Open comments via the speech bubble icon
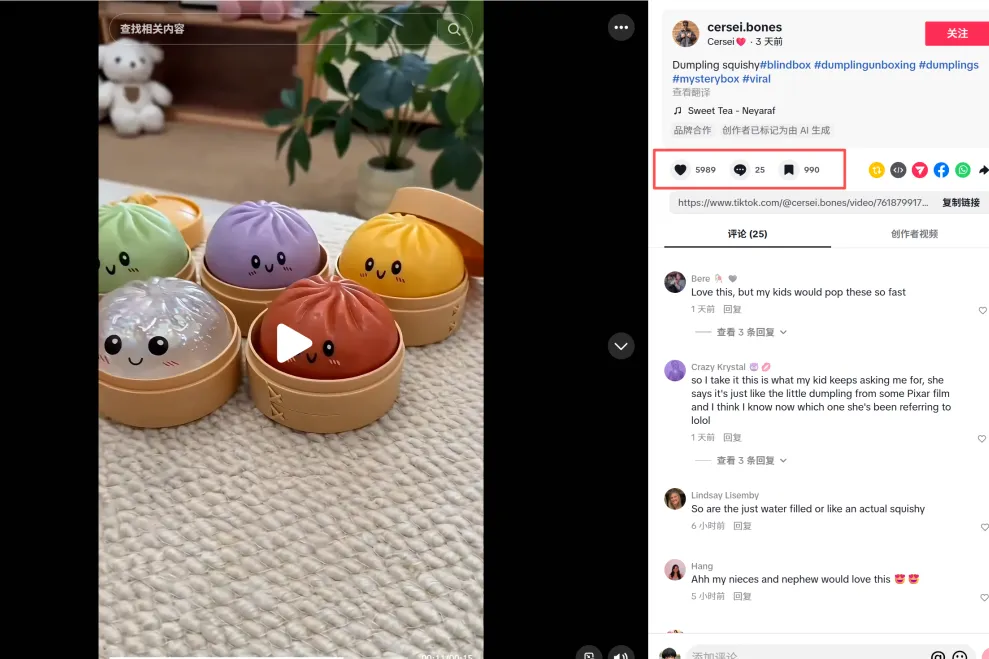The height and width of the screenshot is (659, 989). coord(740,170)
